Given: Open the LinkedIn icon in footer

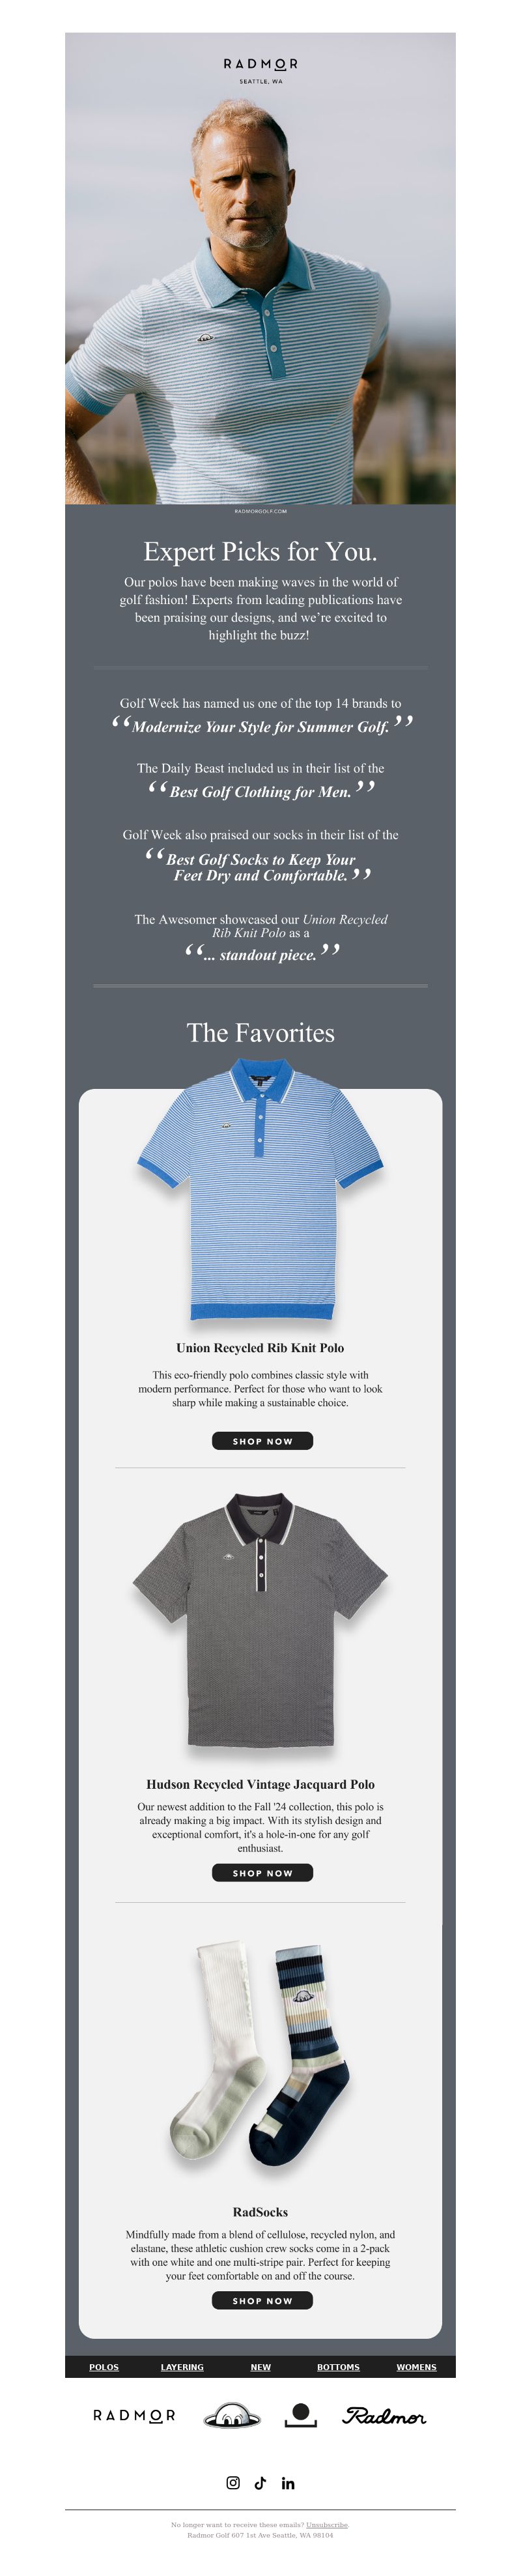Looking at the screenshot, I should pyautogui.click(x=288, y=2482).
